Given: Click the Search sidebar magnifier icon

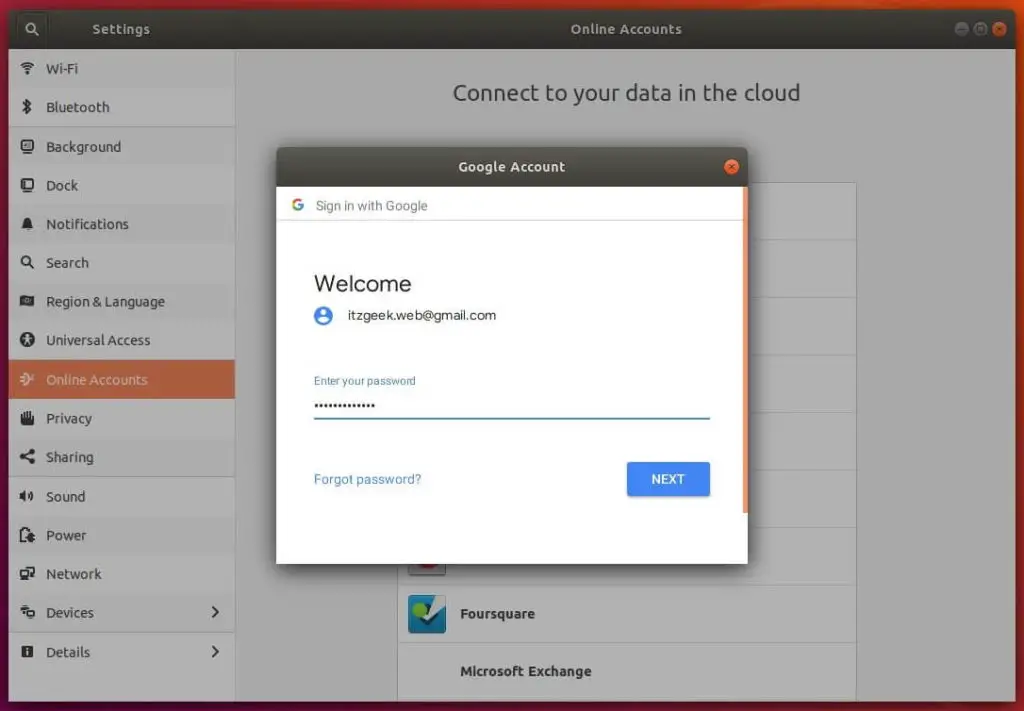Looking at the screenshot, I should point(27,262).
